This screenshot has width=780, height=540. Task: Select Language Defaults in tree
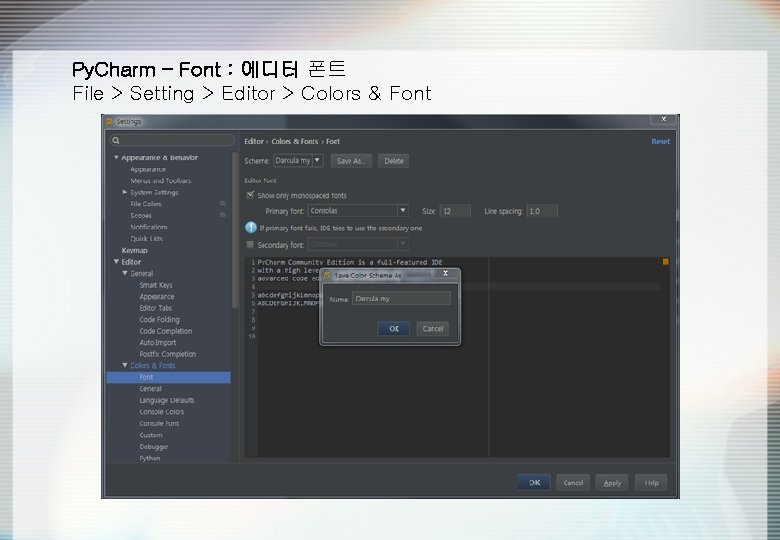(167, 400)
